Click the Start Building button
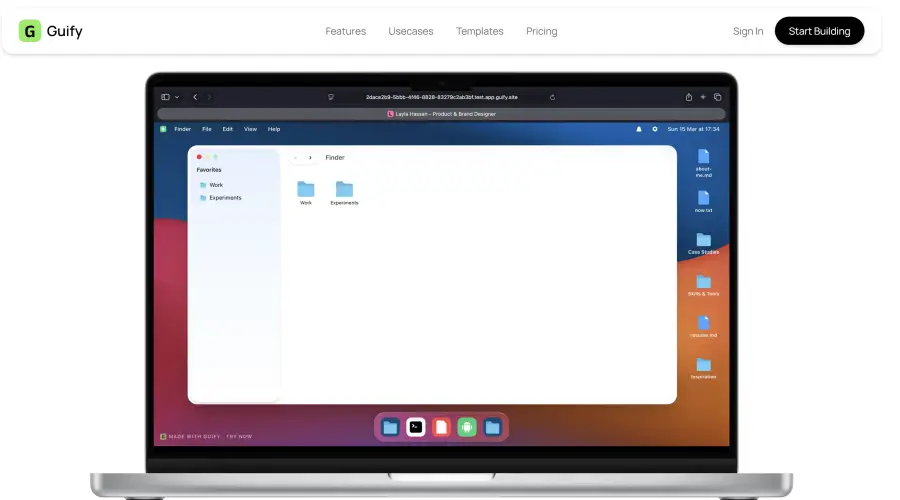The height and width of the screenshot is (500, 900). [x=819, y=31]
